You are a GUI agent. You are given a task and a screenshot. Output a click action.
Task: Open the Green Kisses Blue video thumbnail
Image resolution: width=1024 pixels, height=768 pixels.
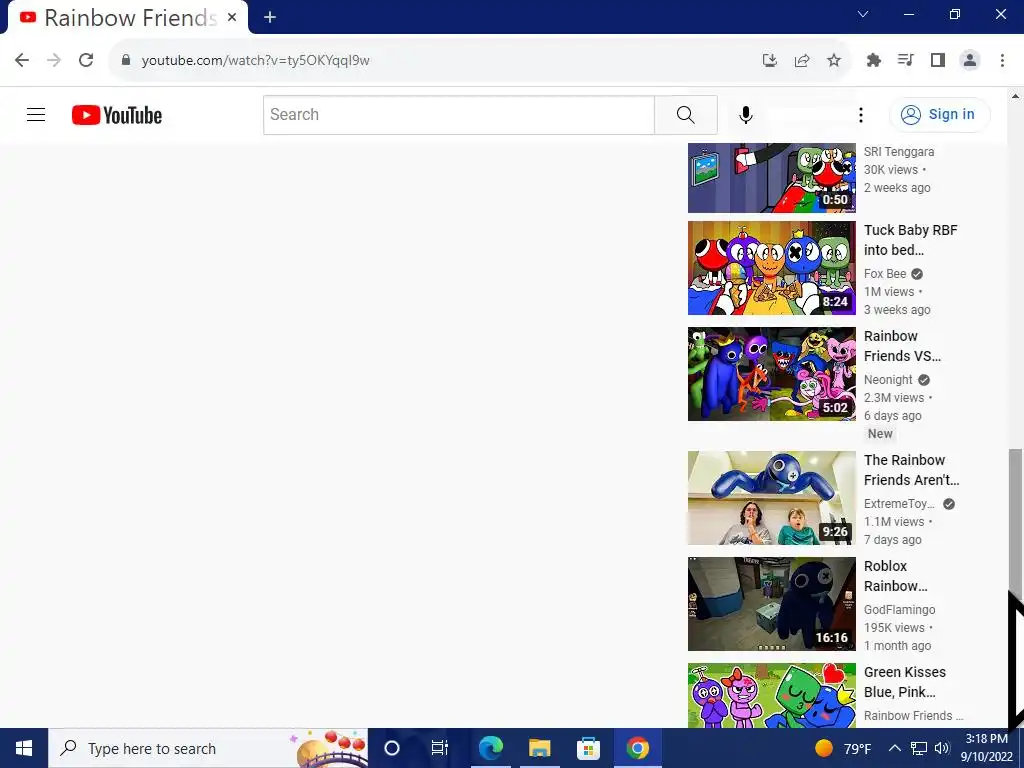(771, 695)
